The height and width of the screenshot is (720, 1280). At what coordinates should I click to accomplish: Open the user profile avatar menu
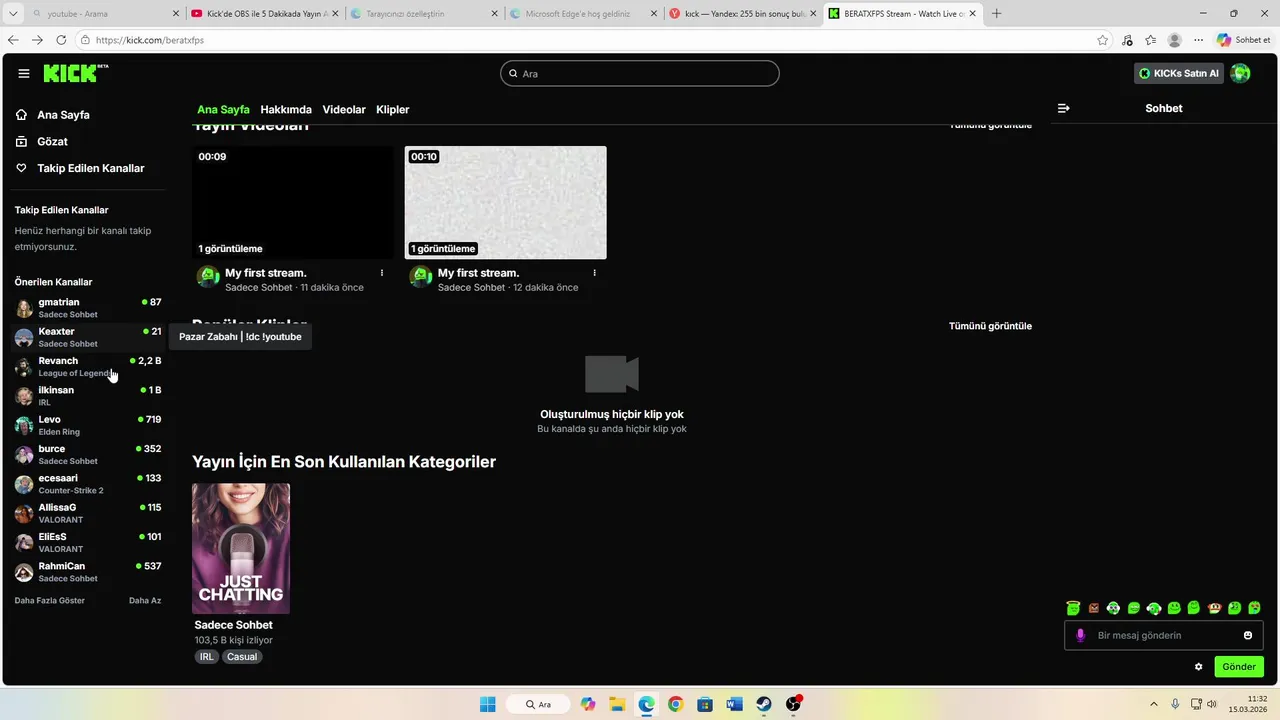point(1240,73)
